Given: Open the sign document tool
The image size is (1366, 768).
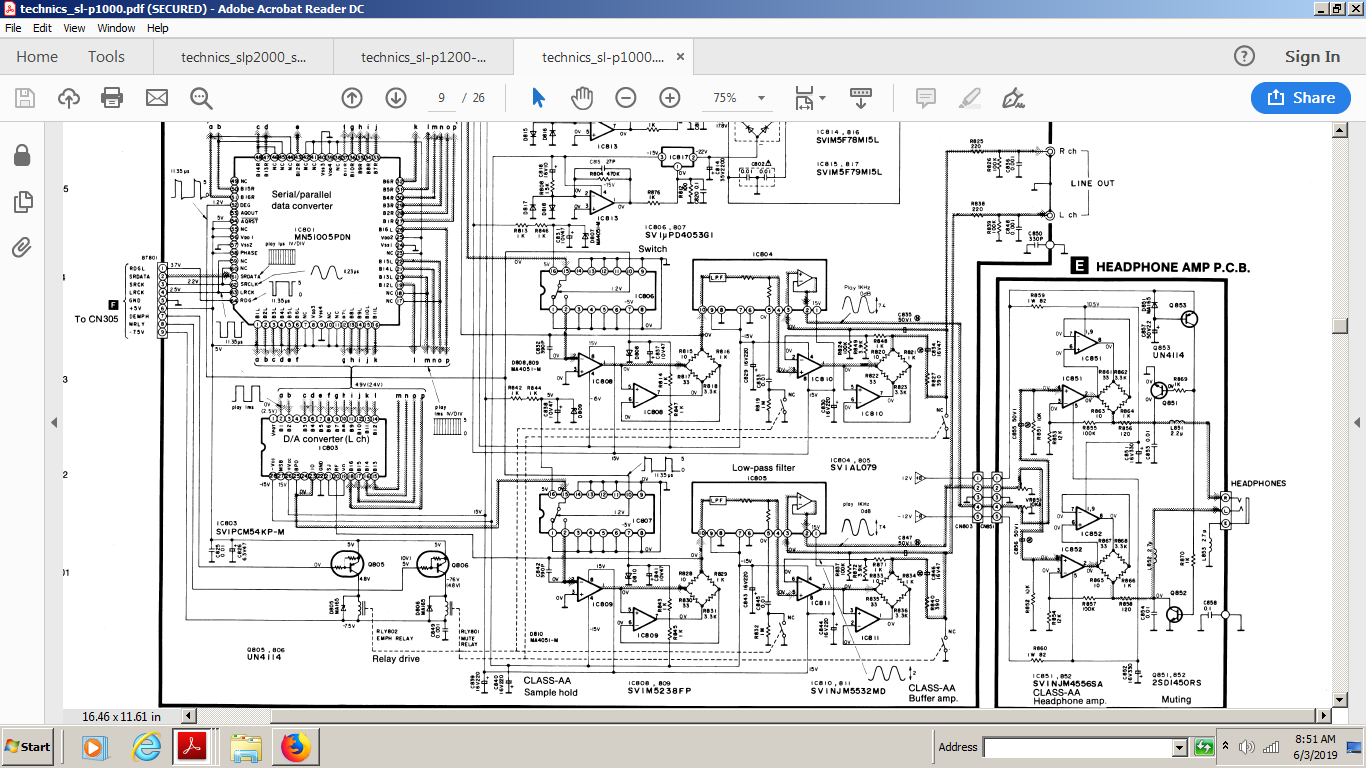Looking at the screenshot, I should coord(1013,98).
